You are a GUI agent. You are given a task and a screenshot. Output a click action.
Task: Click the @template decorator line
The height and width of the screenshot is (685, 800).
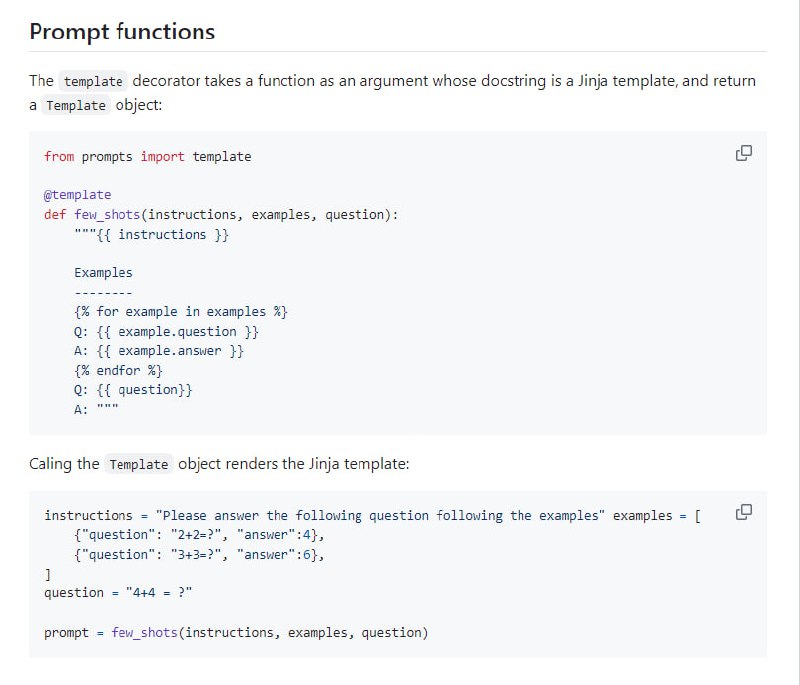coord(78,195)
